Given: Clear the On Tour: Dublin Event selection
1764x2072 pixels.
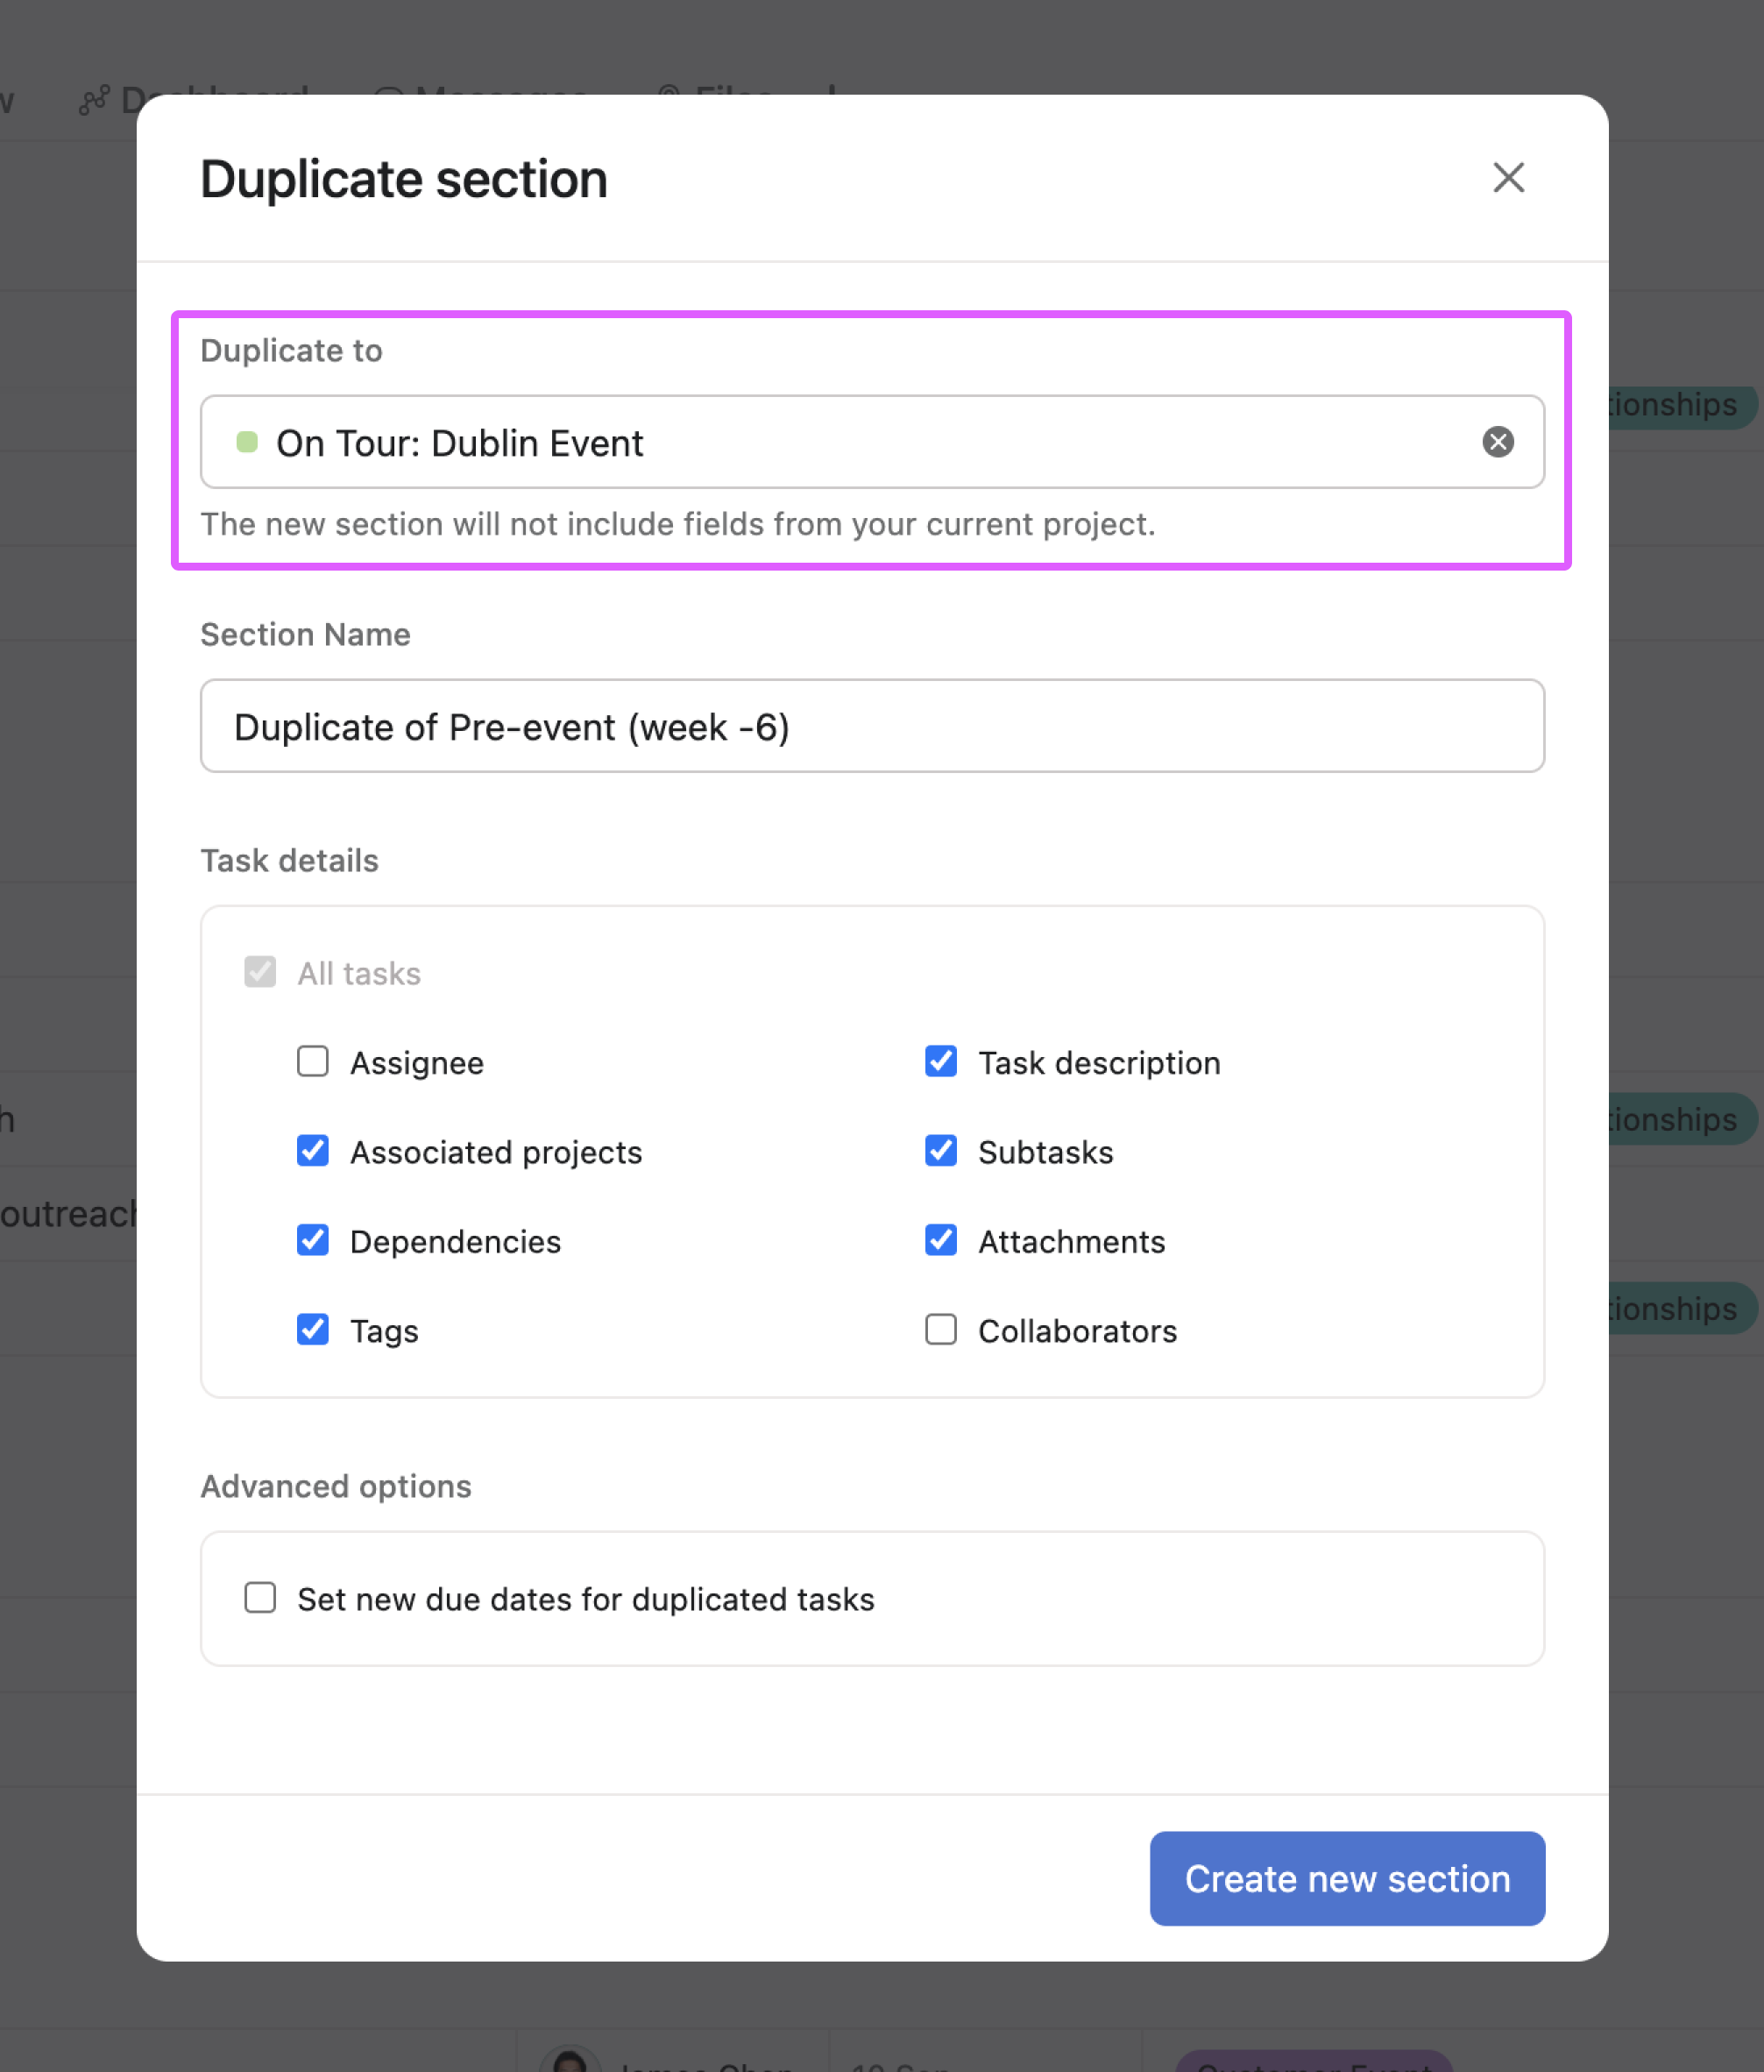Looking at the screenshot, I should tap(1497, 442).
